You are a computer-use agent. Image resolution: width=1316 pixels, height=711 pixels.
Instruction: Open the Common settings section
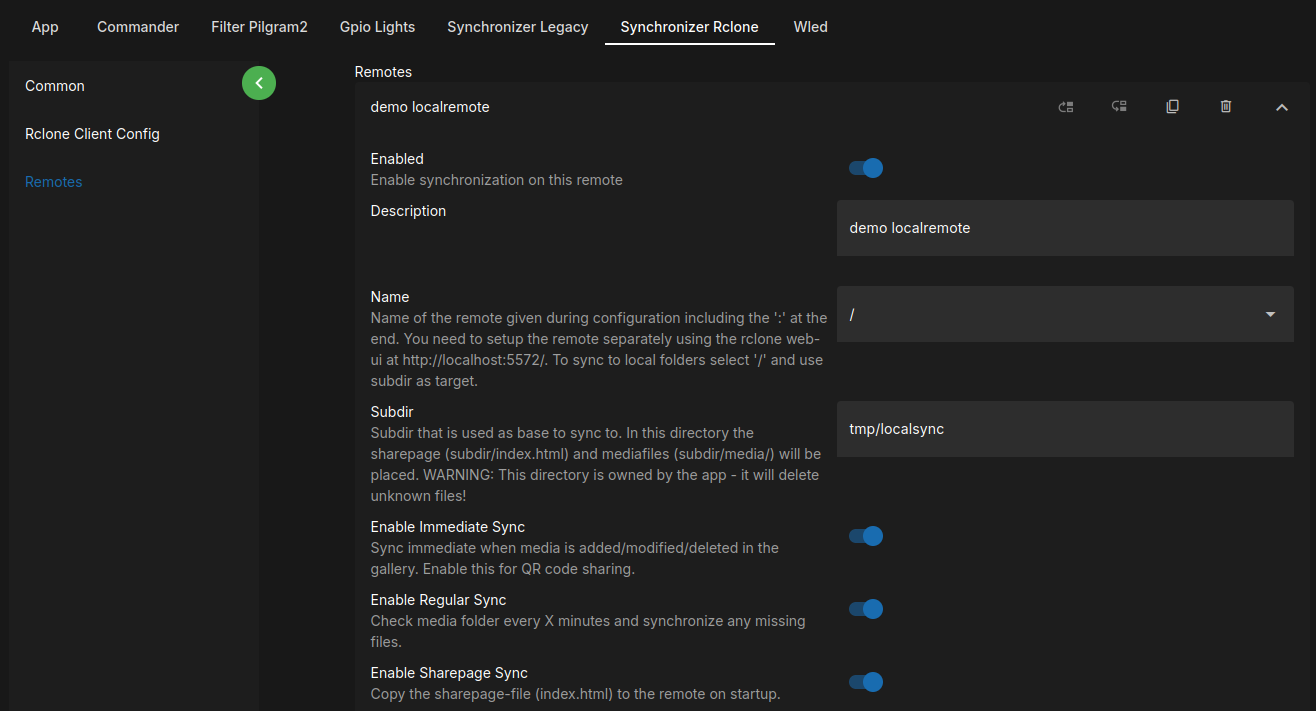click(x=54, y=86)
